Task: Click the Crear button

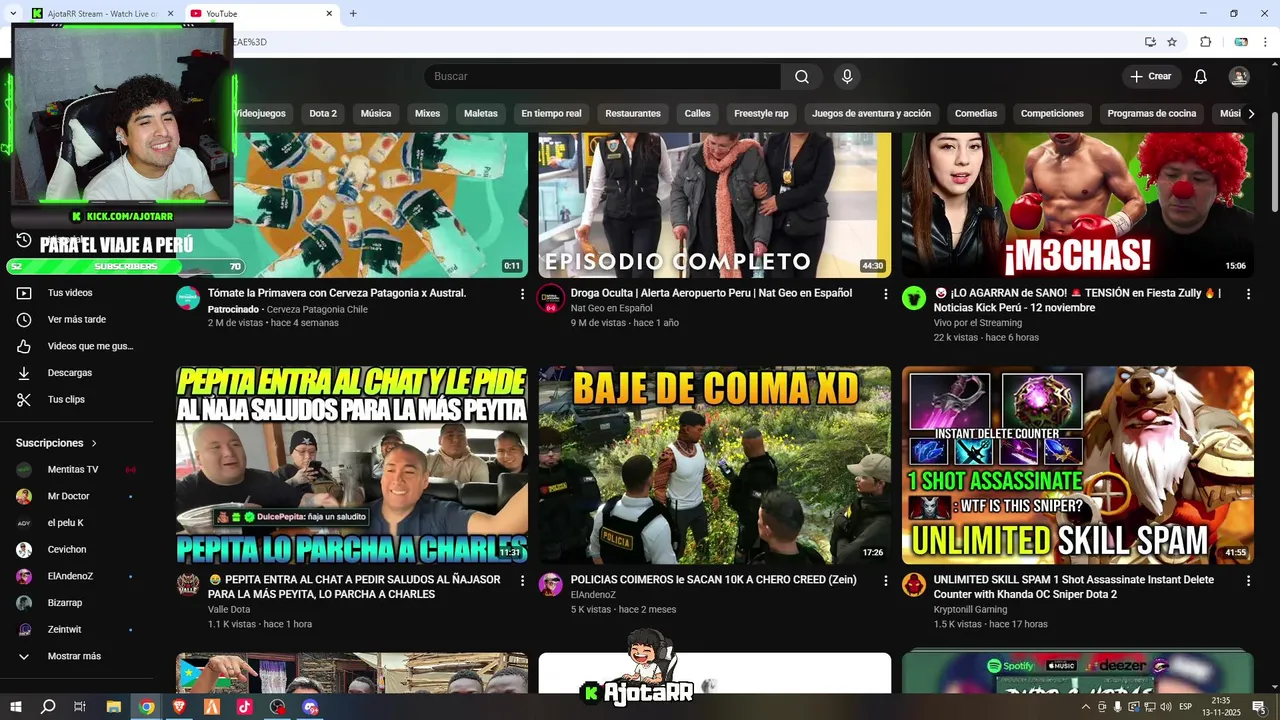Action: 1151,77
